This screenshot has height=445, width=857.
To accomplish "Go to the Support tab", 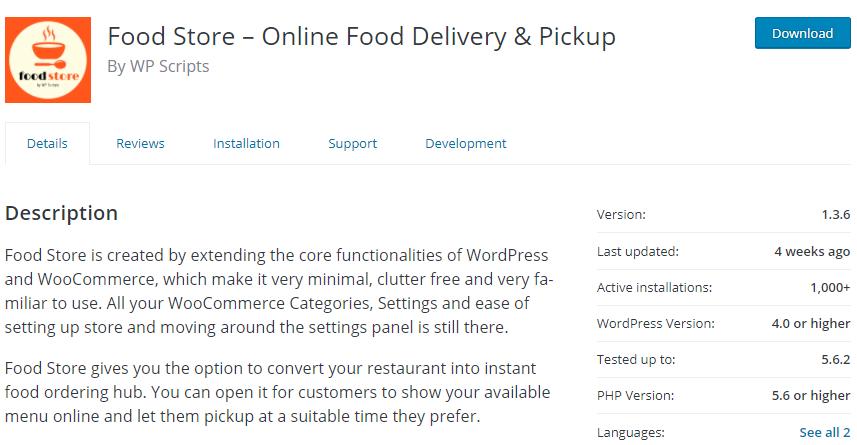I will click(x=352, y=144).
